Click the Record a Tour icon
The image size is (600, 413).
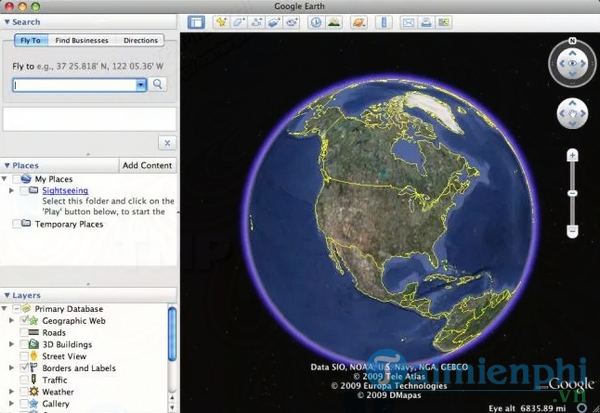click(x=292, y=22)
